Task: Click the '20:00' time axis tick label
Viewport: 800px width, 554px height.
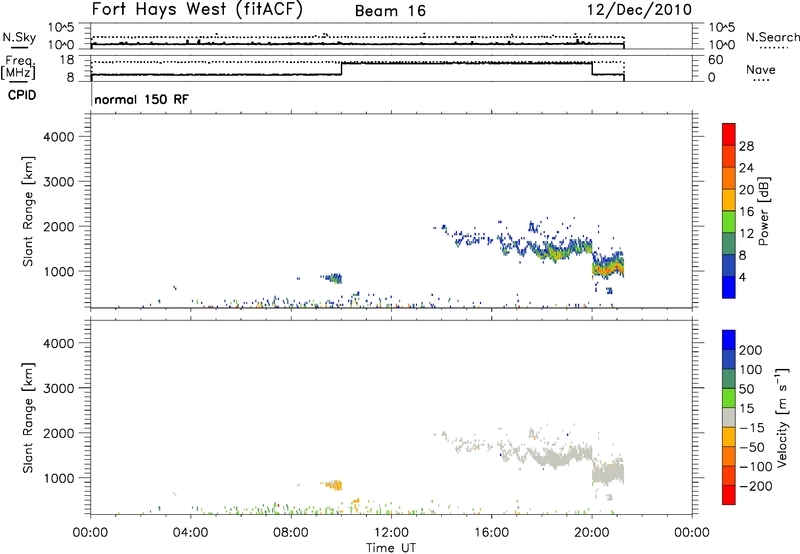Action: click(592, 533)
